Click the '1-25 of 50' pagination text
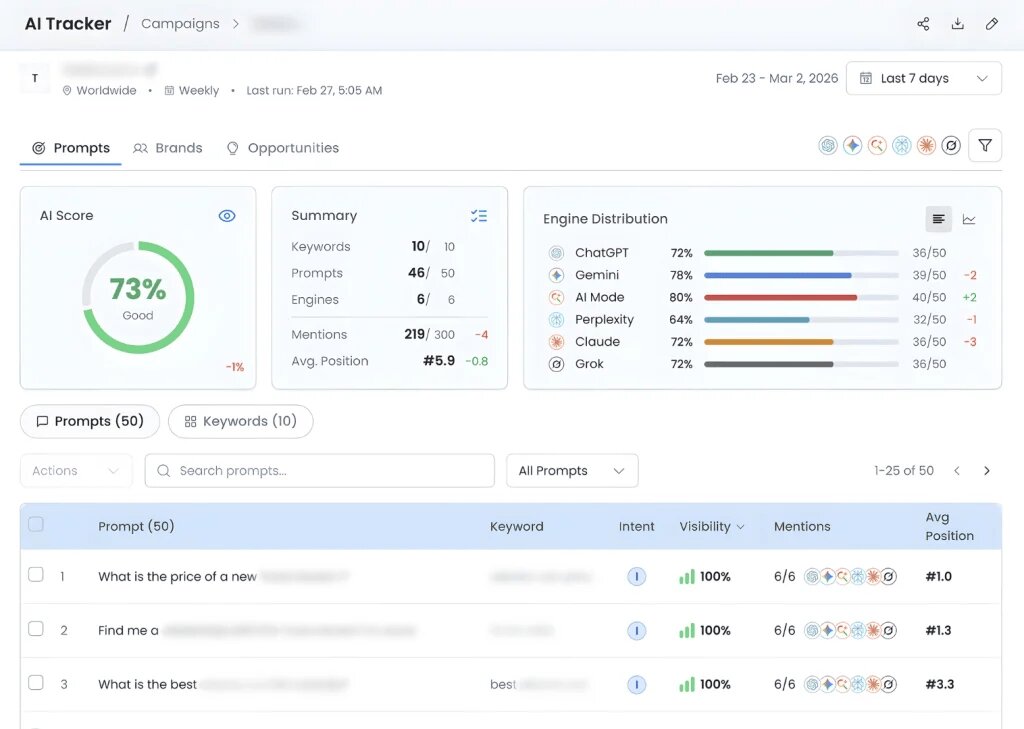The image size is (1024, 729). 904,471
